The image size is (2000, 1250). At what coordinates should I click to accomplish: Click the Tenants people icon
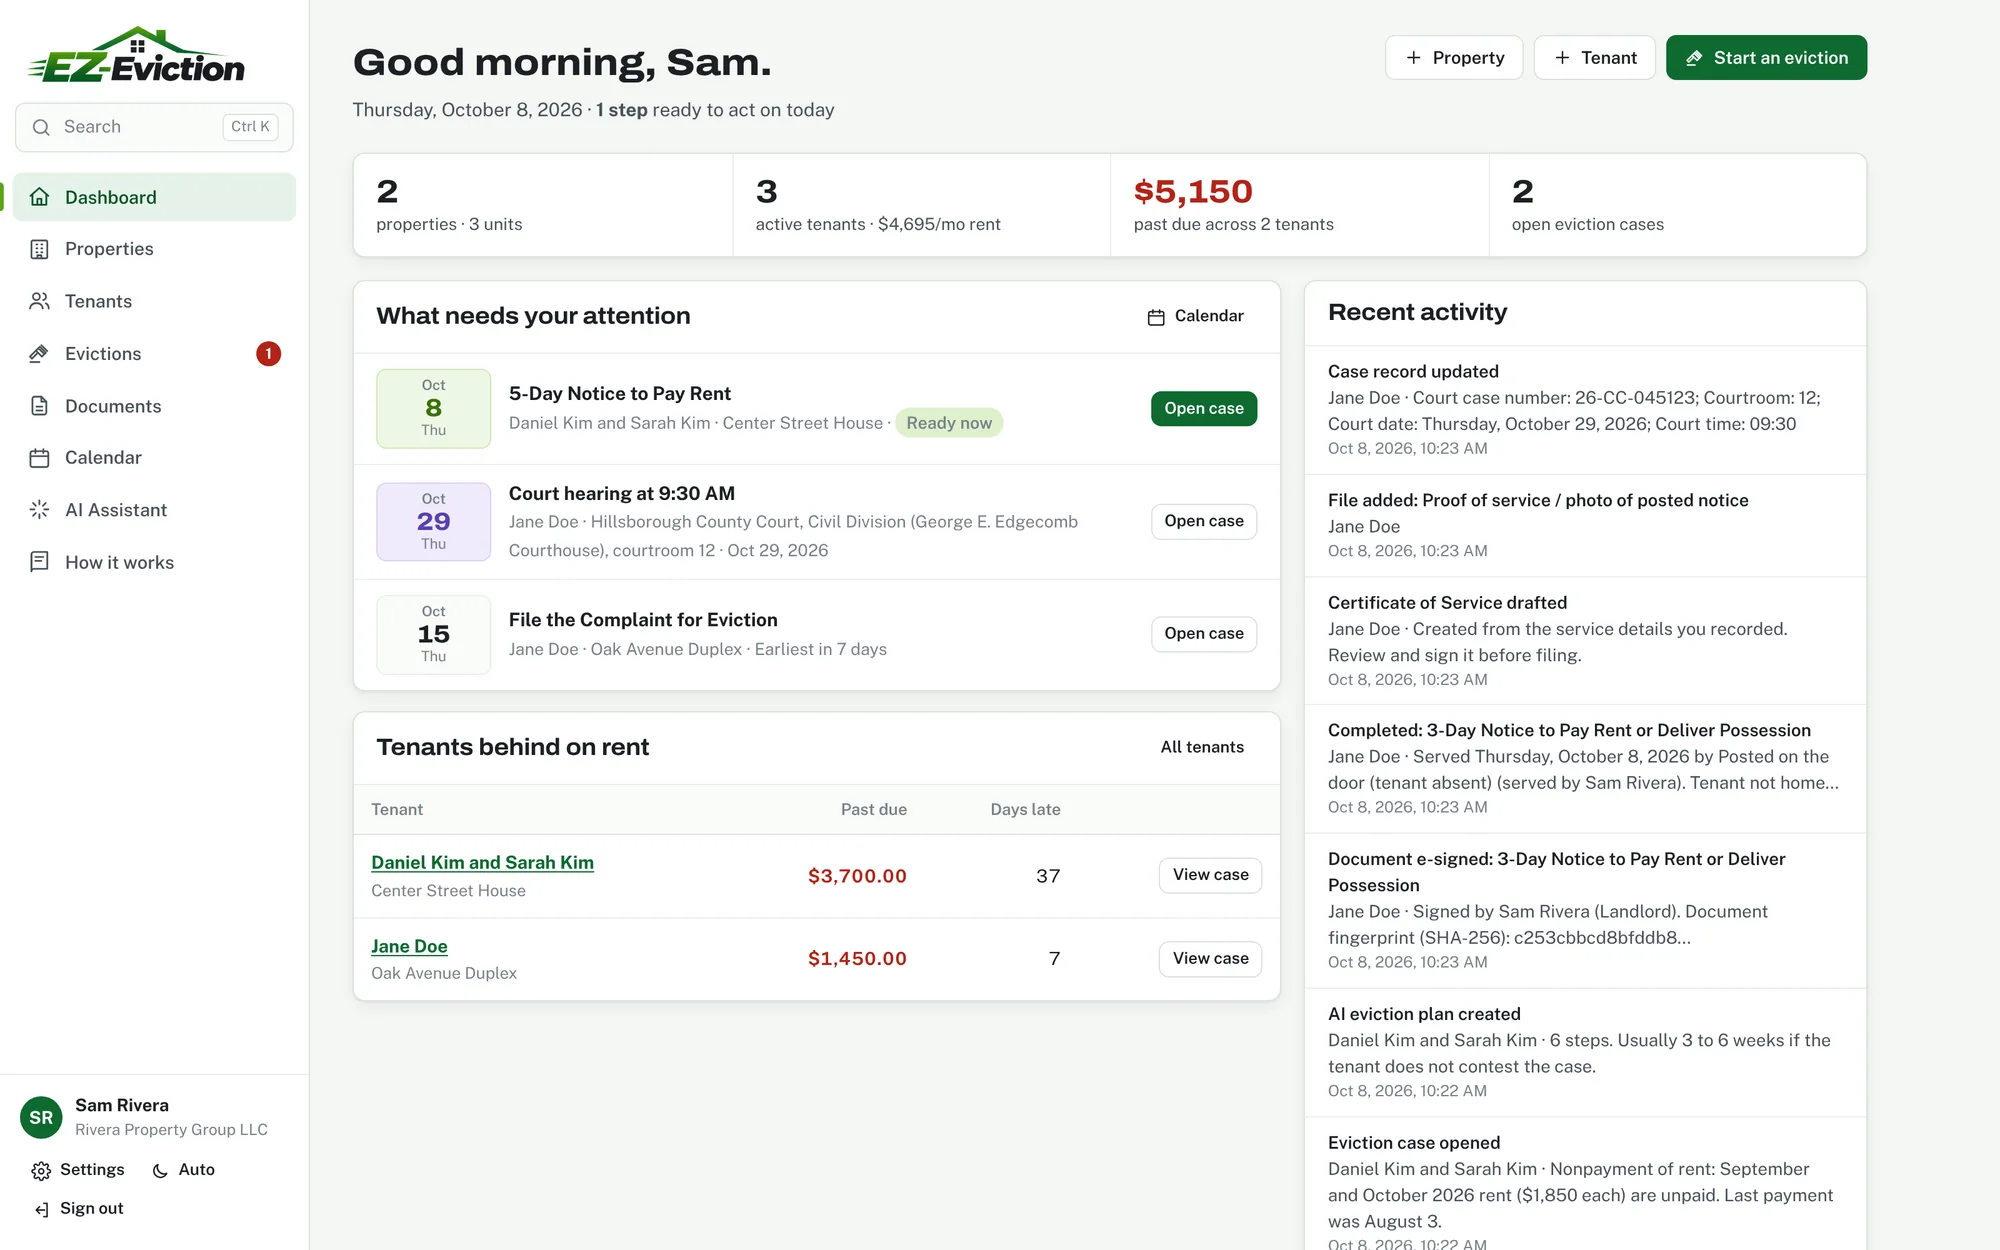click(40, 301)
